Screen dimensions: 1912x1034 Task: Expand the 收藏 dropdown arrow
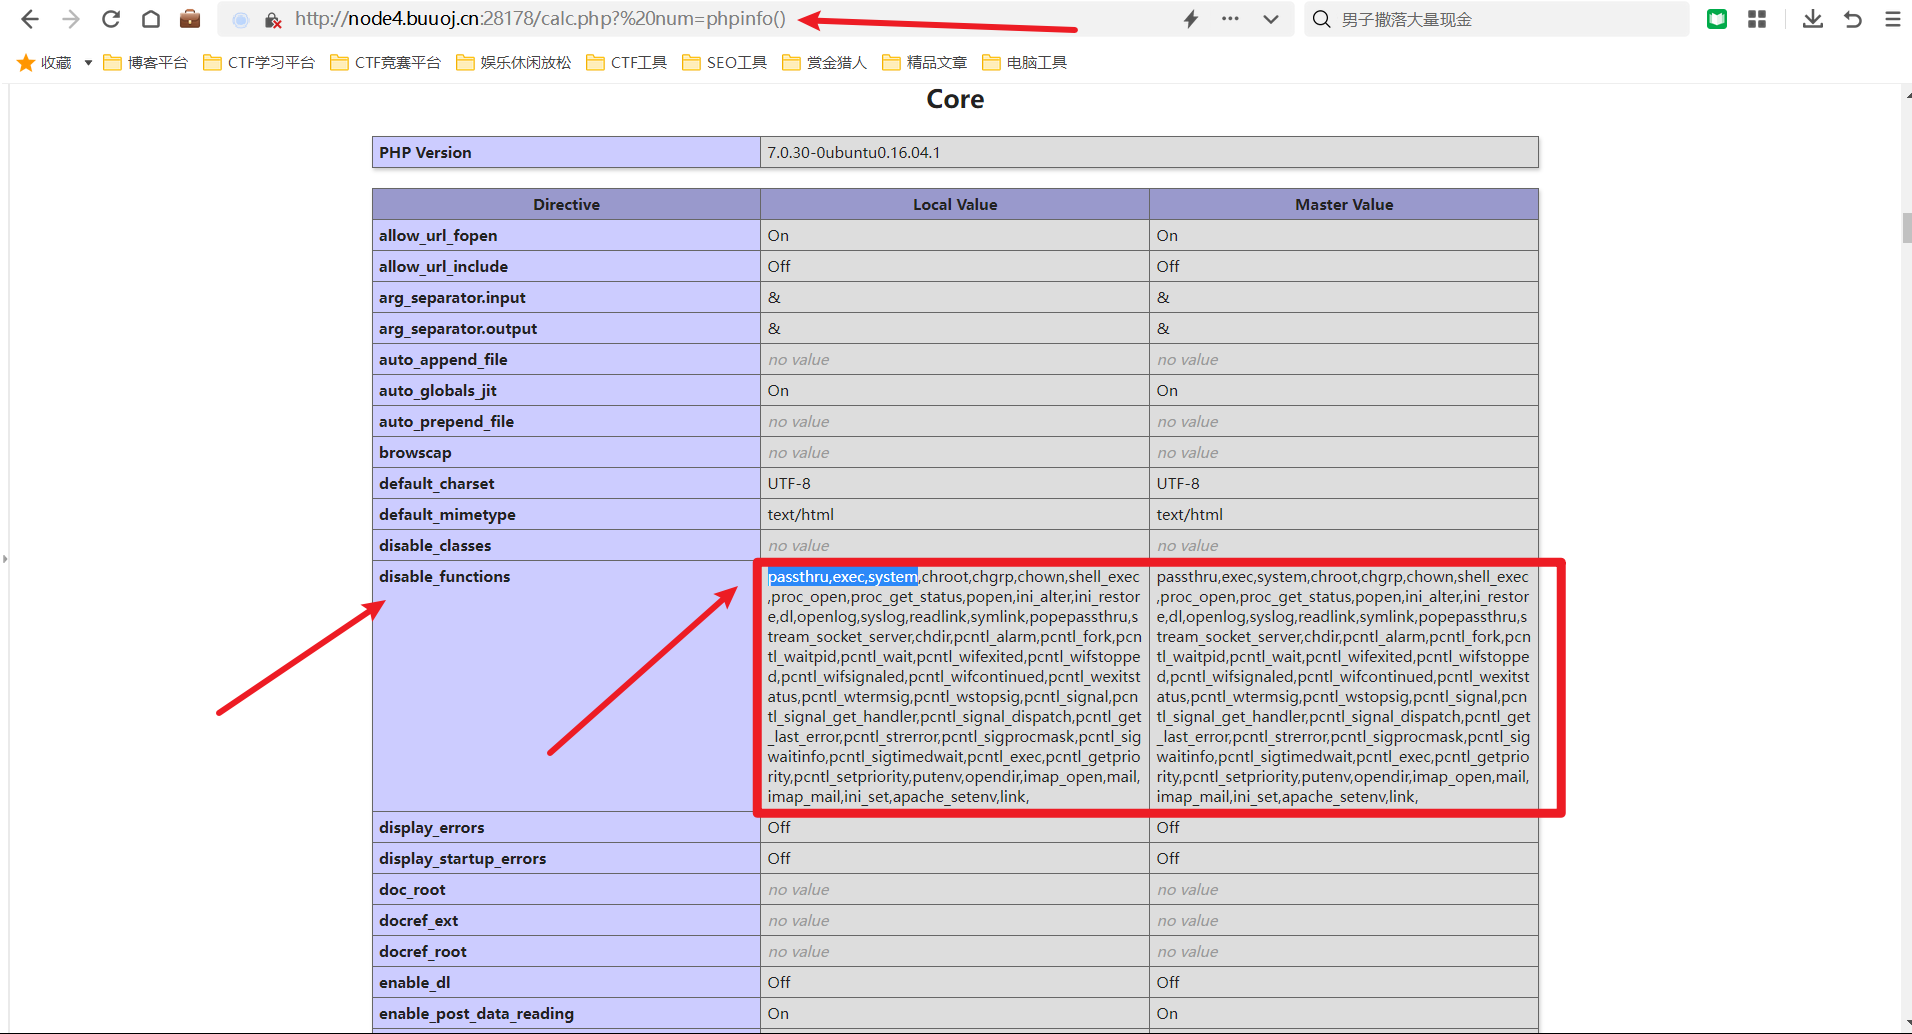click(88, 63)
